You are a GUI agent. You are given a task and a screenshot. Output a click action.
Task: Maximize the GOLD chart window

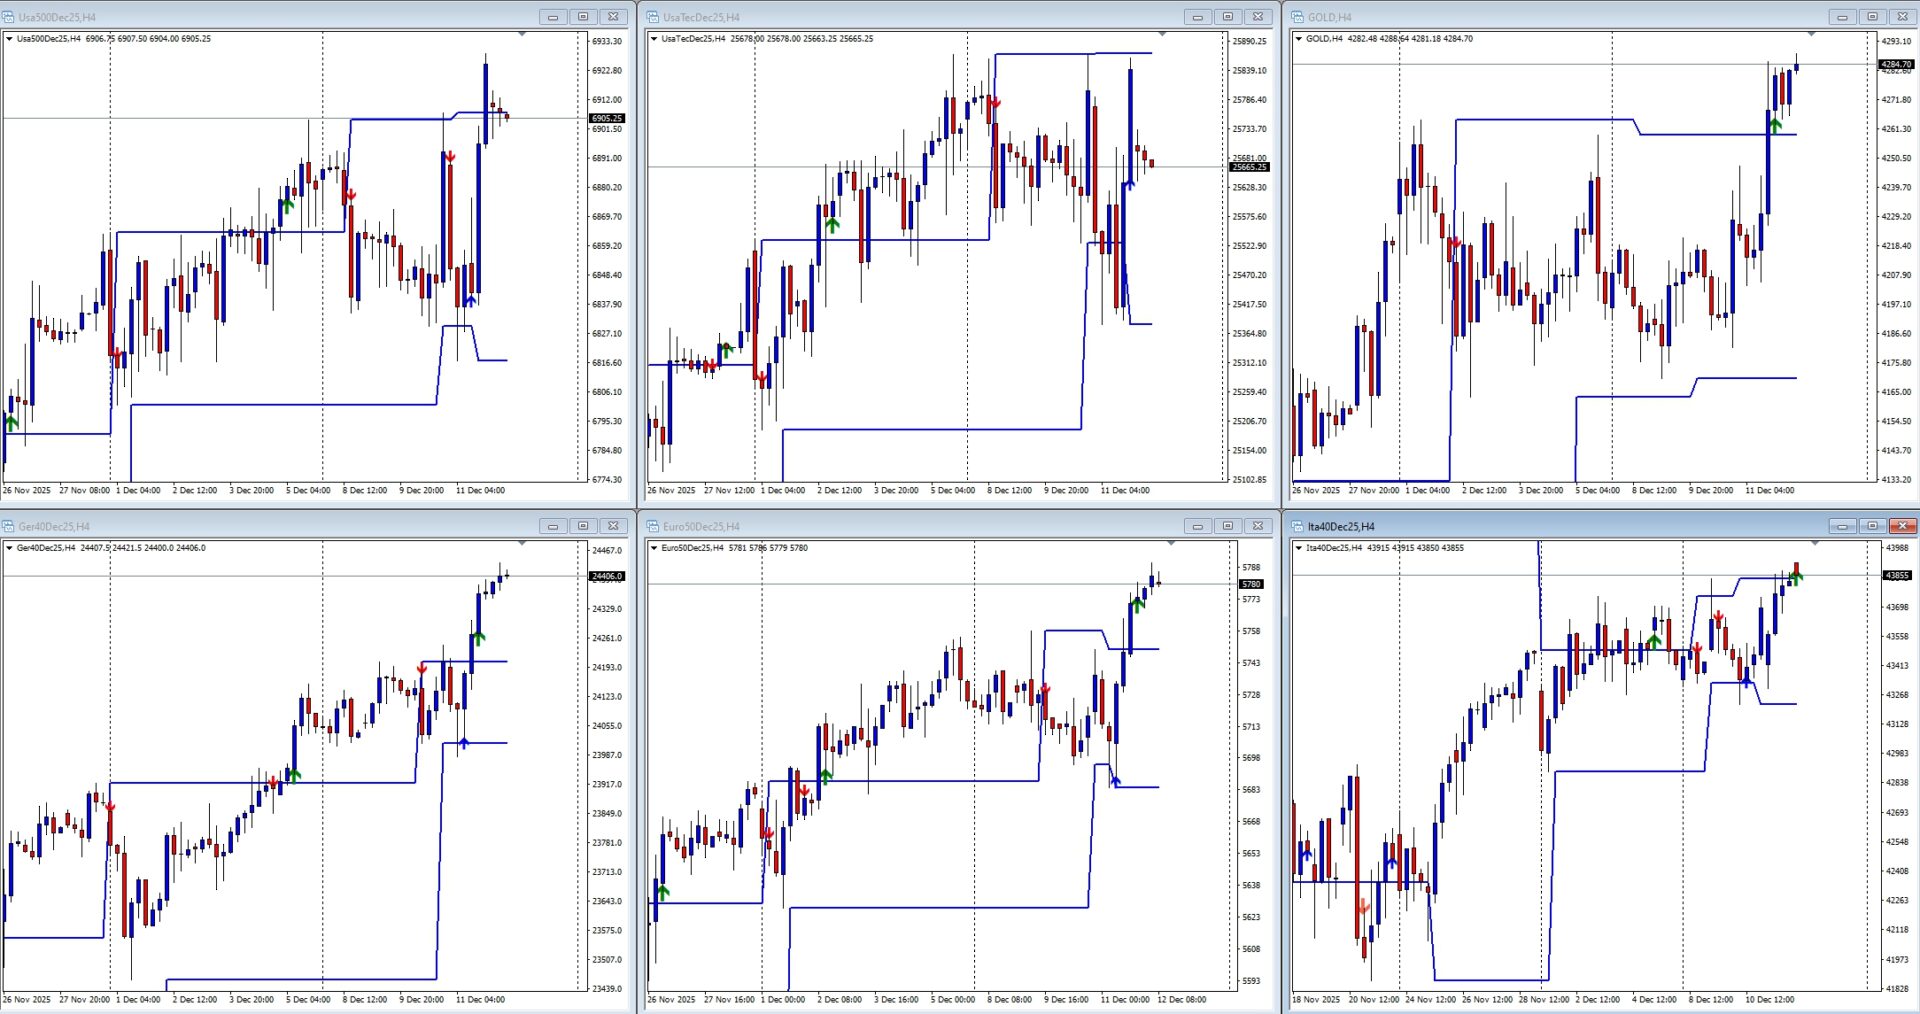(1872, 17)
